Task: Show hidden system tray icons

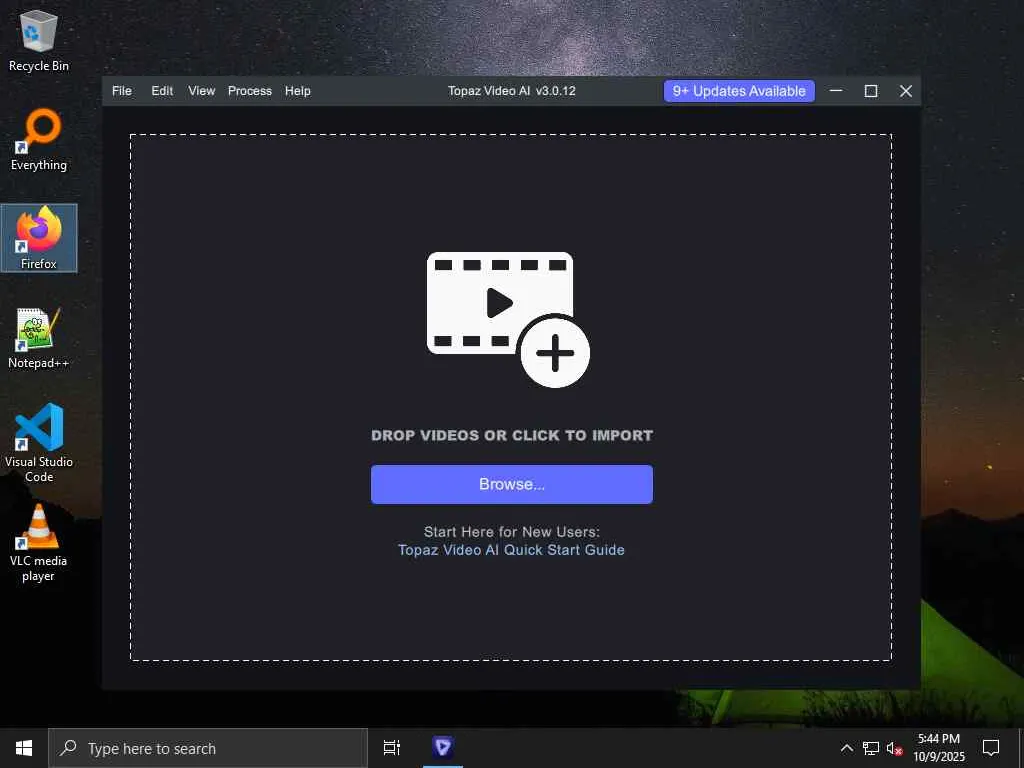Action: 846,748
